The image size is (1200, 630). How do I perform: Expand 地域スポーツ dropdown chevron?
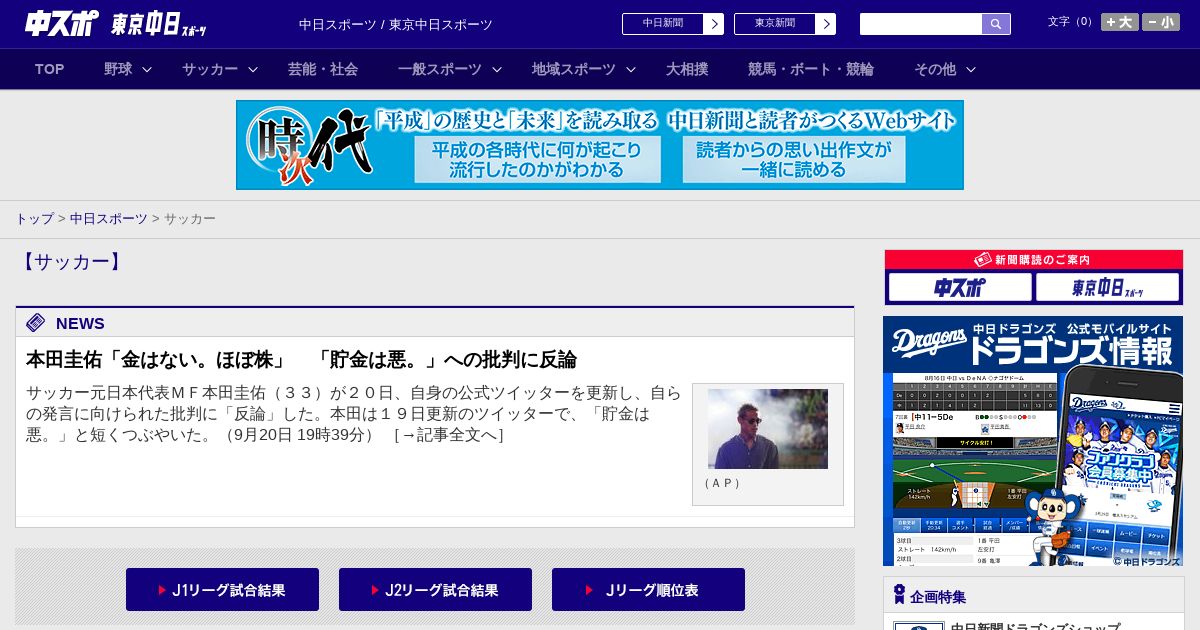631,69
